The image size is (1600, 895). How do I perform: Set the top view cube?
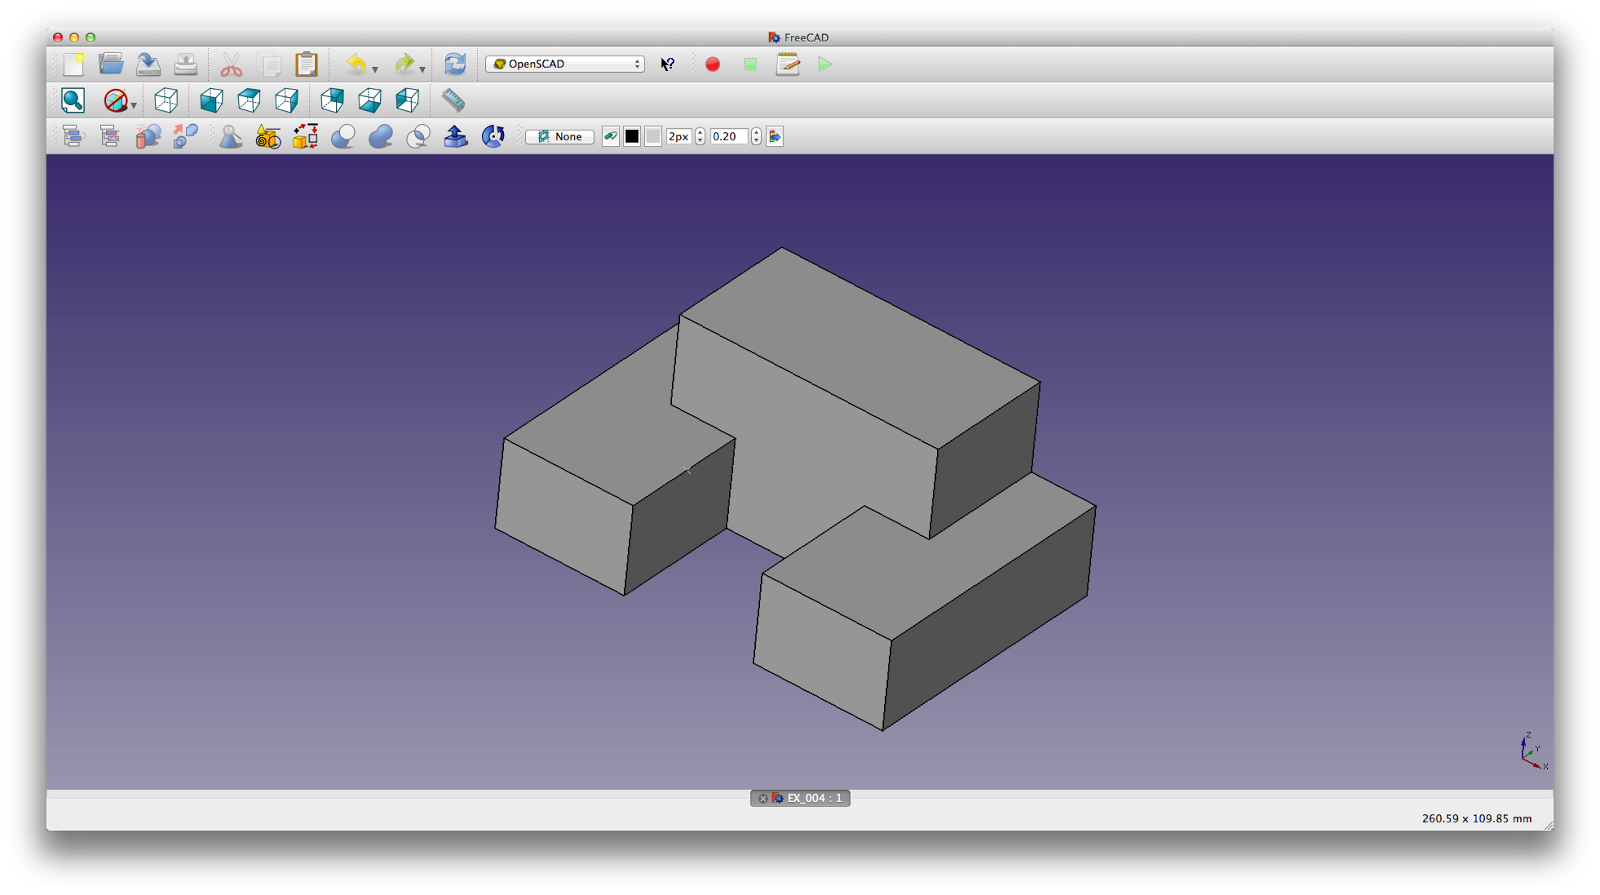(x=249, y=100)
